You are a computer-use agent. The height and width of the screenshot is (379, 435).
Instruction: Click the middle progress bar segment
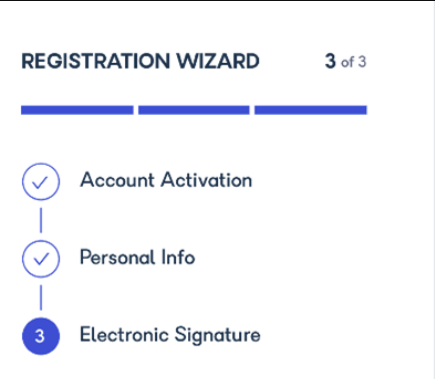point(194,110)
